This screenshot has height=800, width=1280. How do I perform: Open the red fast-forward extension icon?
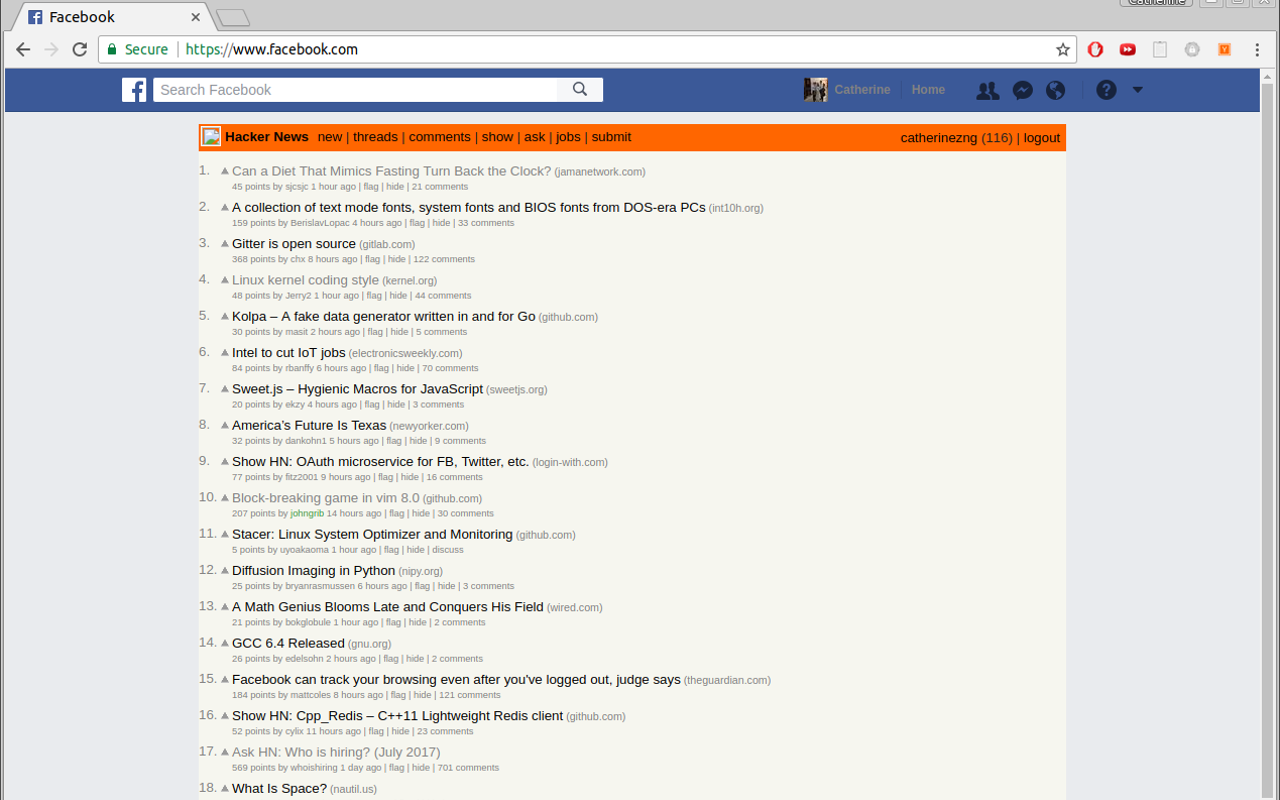pyautogui.click(x=1128, y=49)
